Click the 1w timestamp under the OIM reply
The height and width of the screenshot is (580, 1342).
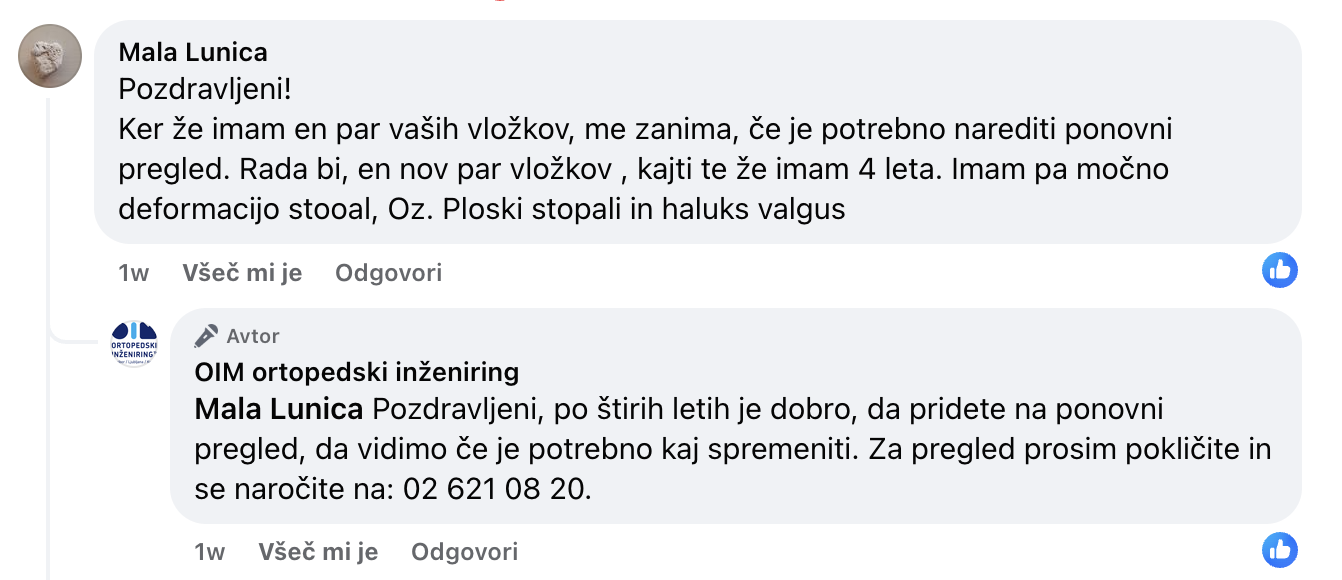[x=209, y=552]
